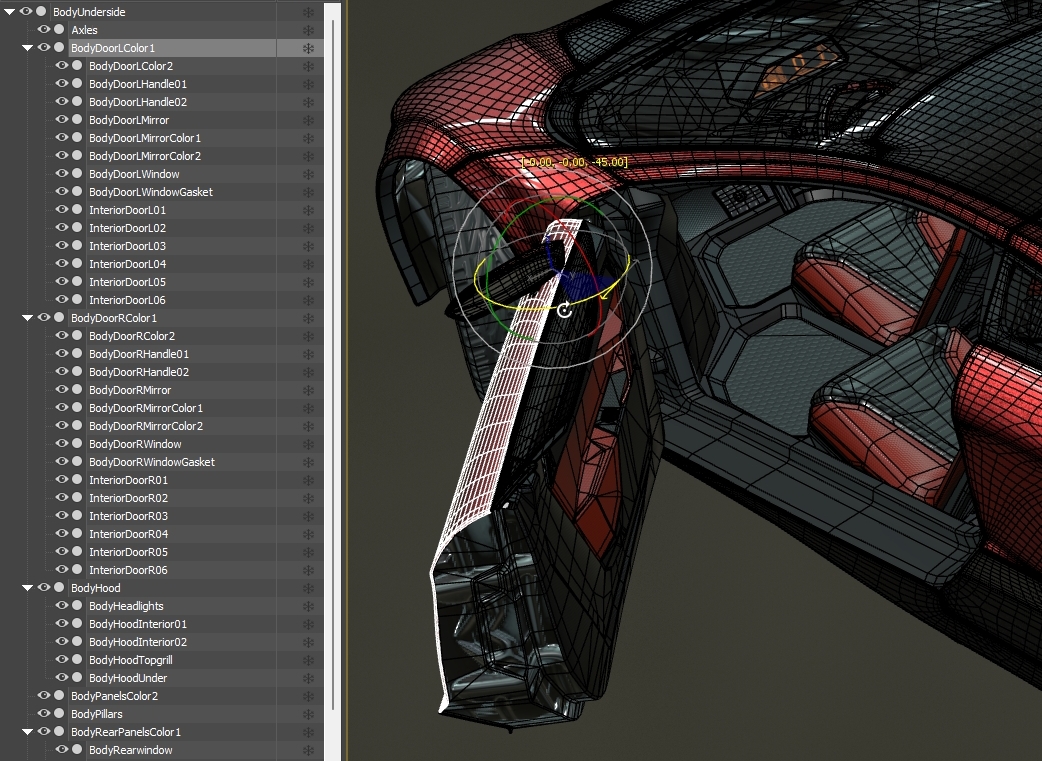Select InteriorDoorR05 in the list

pyautogui.click(x=128, y=552)
